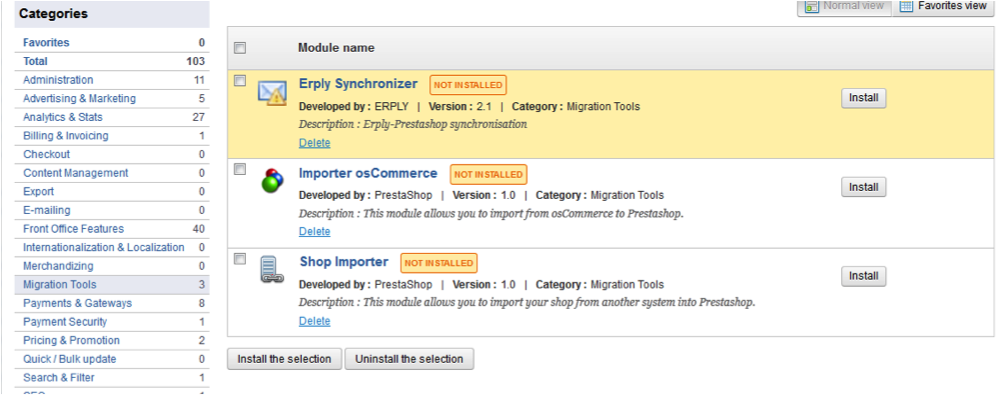Screen dimensions: 1000x395
Task: Toggle the select-all checkbox beside Module name
Action: [x=240, y=48]
